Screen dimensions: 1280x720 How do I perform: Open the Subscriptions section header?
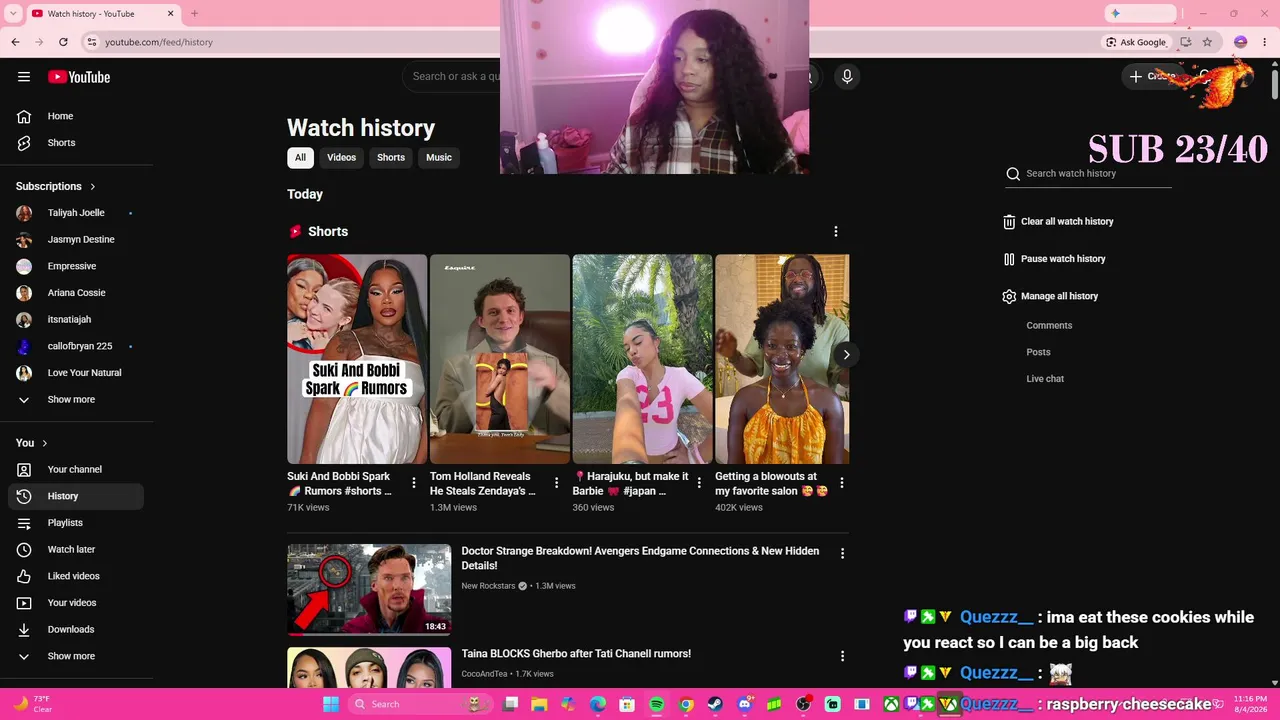click(56, 186)
